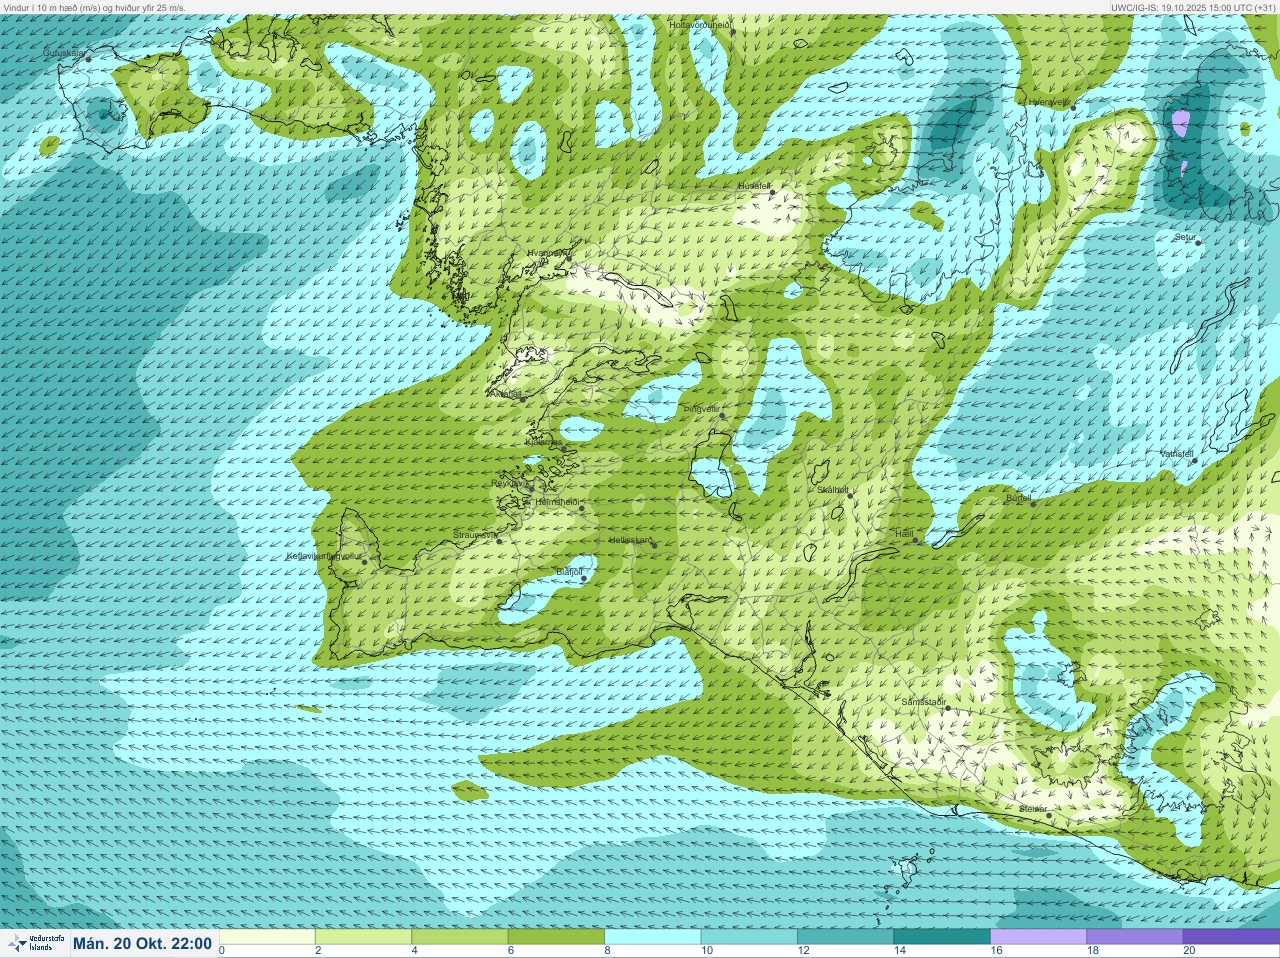The width and height of the screenshot is (1280, 958).
Task: Click the Hæll station label
Action: coord(905,535)
